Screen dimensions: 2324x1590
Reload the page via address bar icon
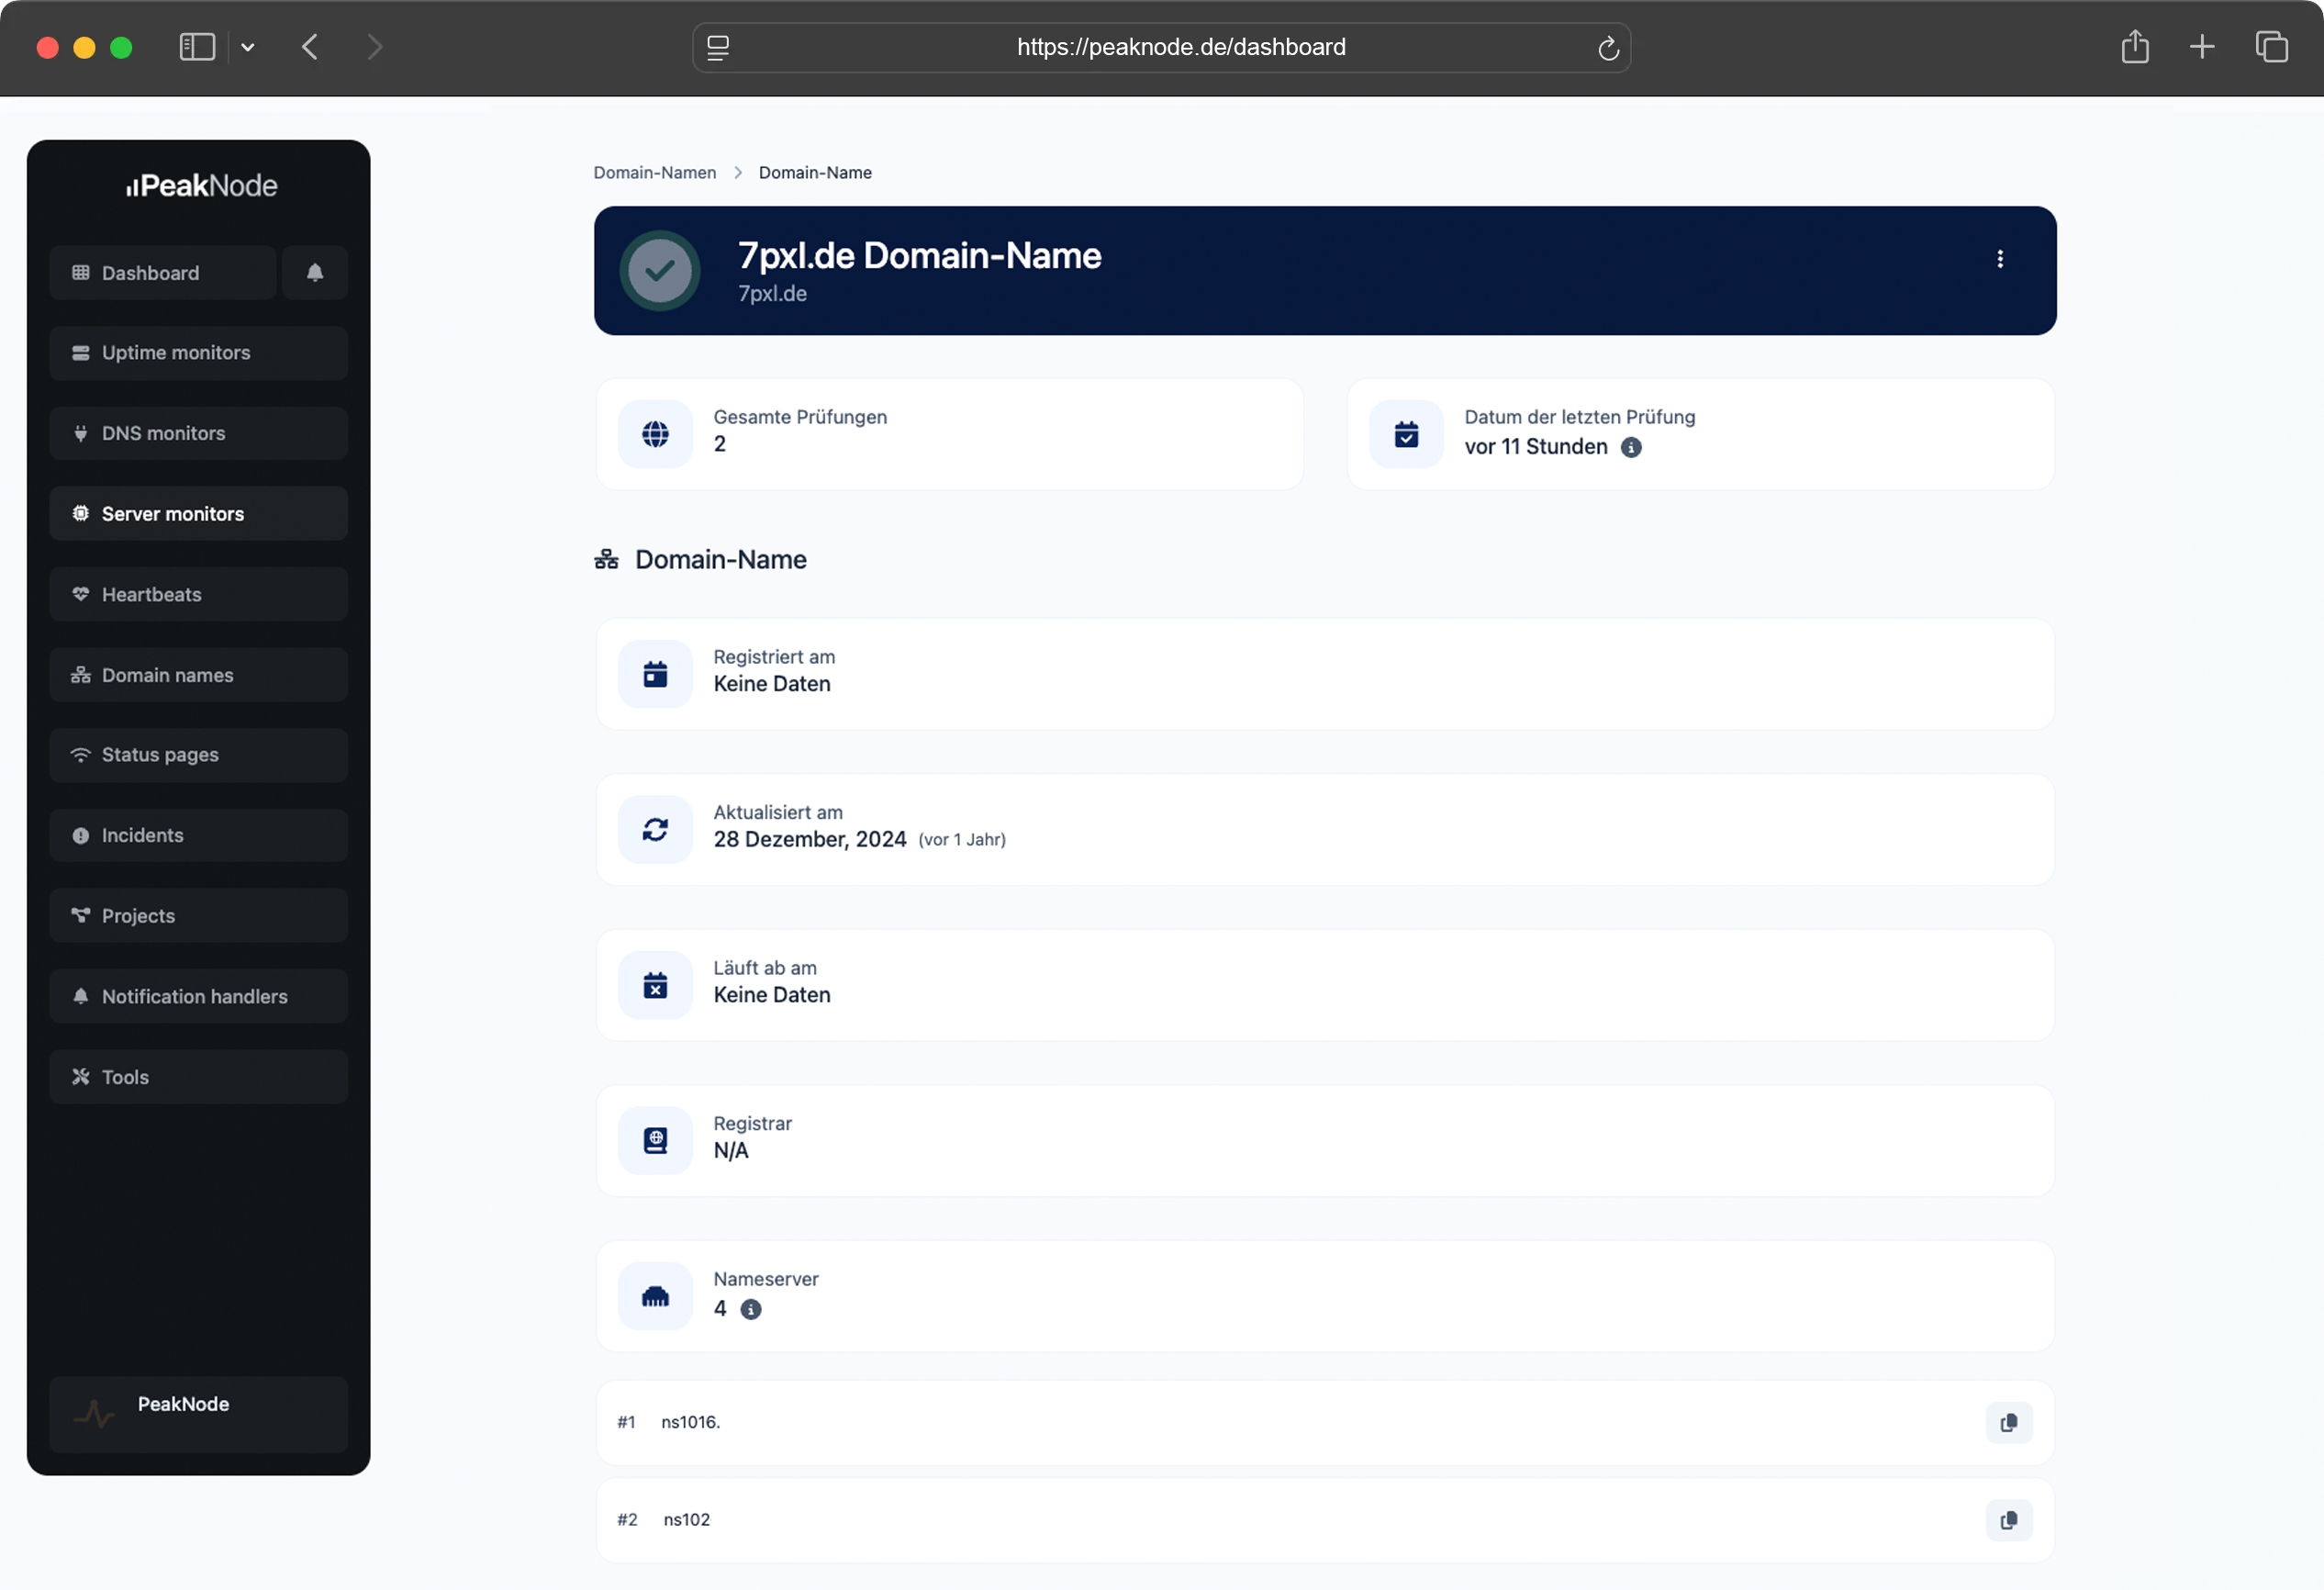tap(1607, 48)
